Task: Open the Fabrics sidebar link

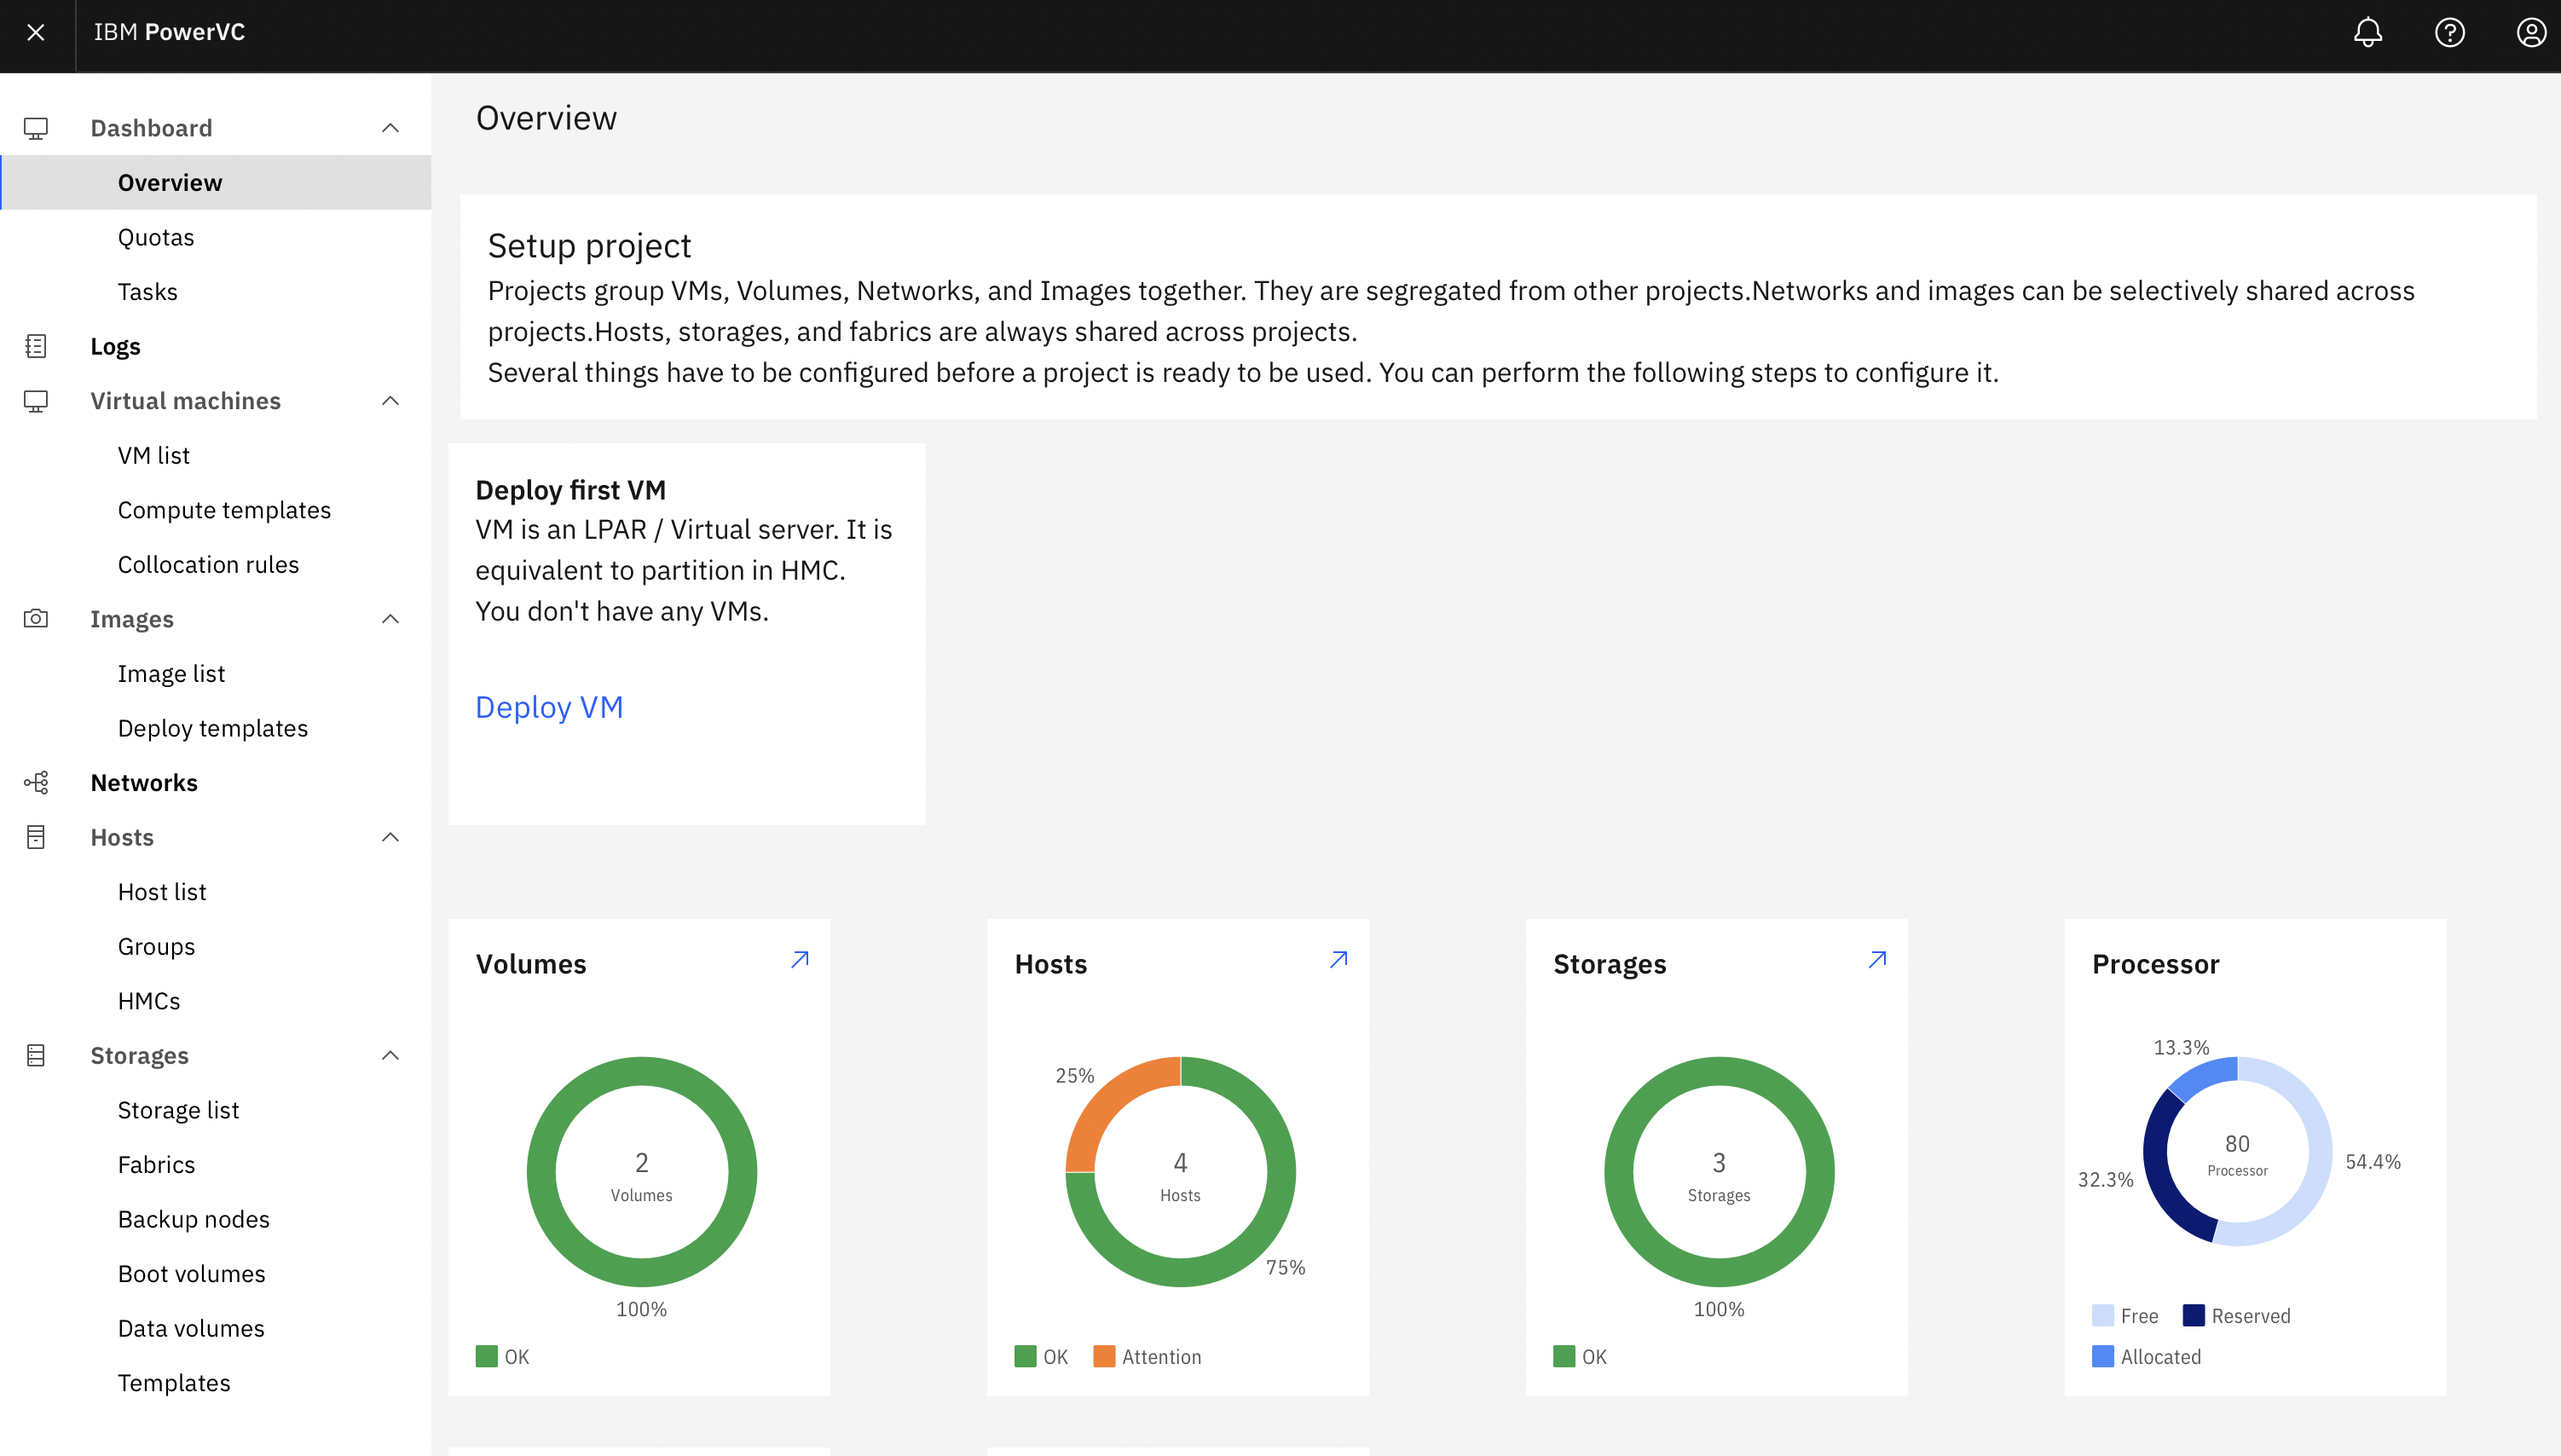Action: click(x=156, y=1164)
